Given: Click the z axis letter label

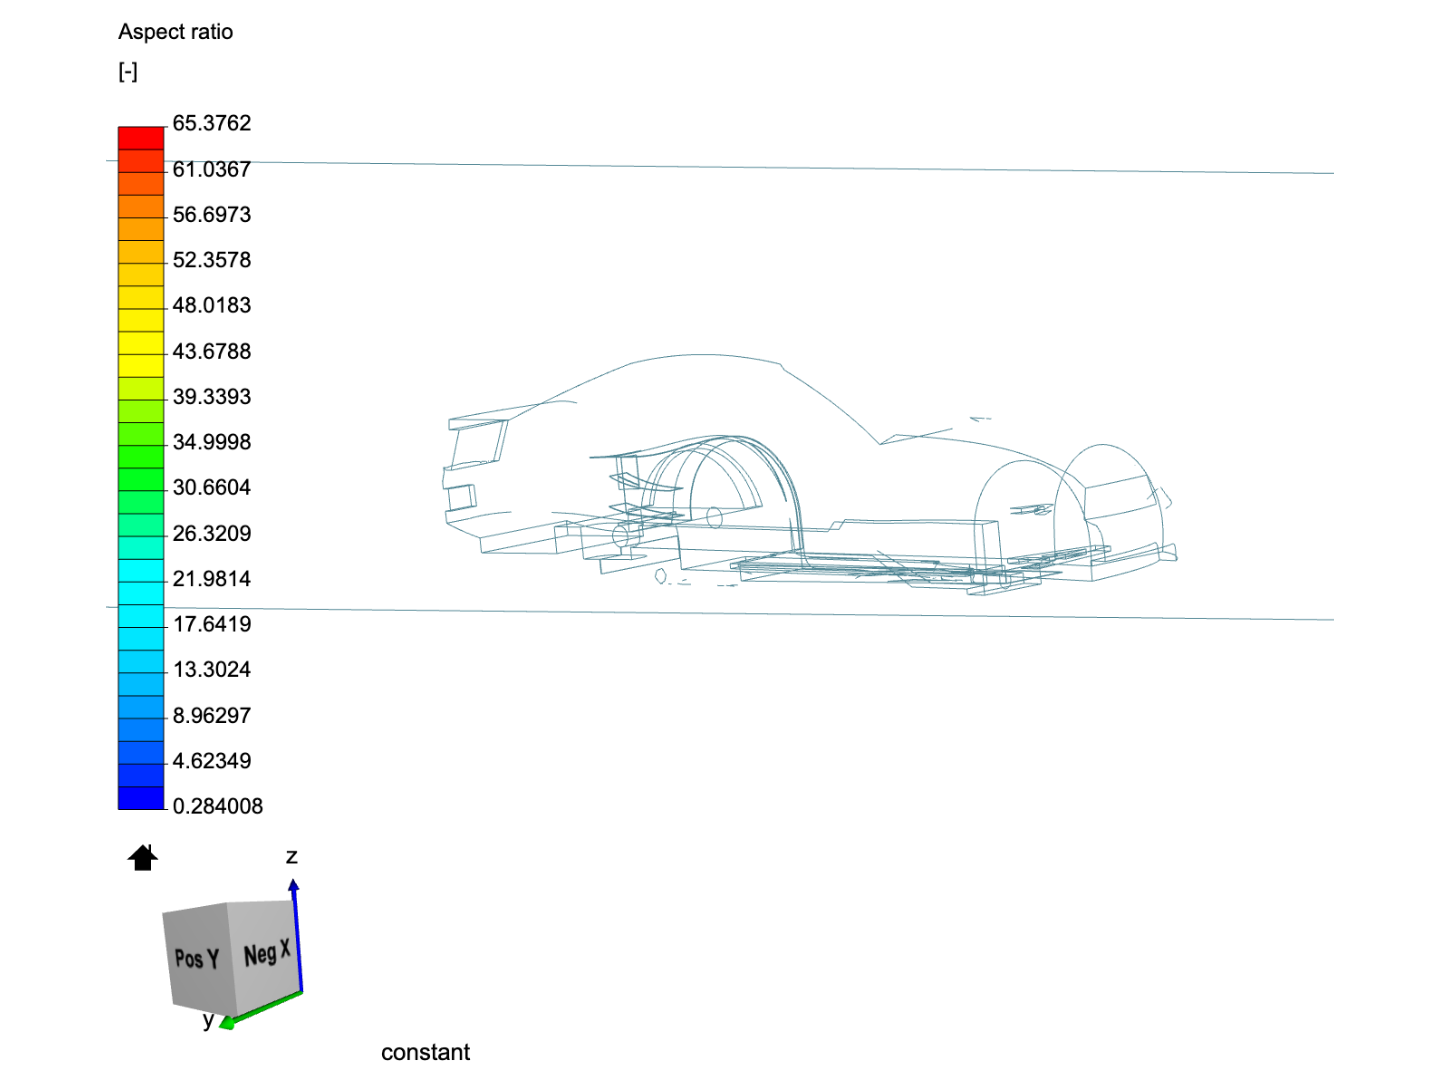Looking at the screenshot, I should click(x=292, y=856).
